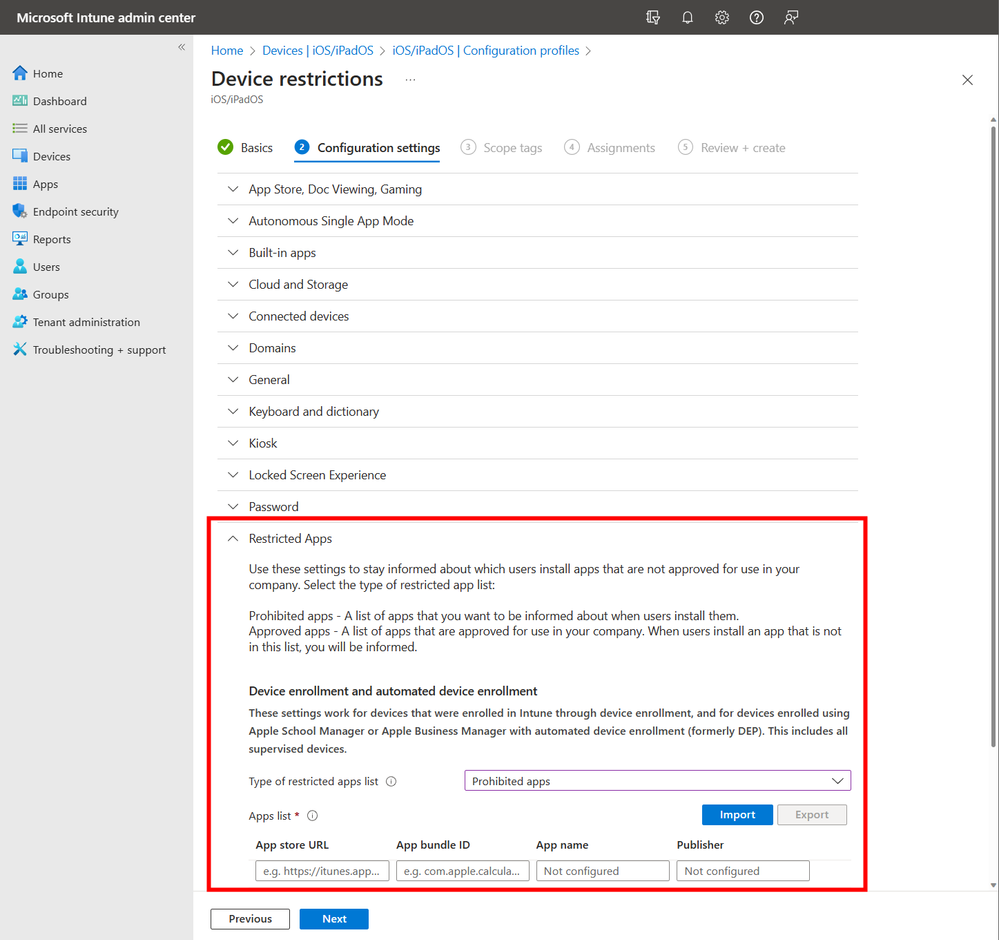Open Reports from the sidebar

52,239
